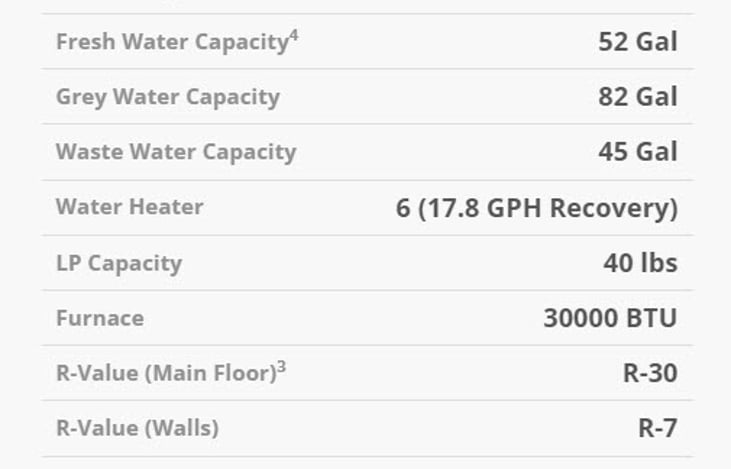Open footnote 4 beside Fresh Water Capacity
Viewport: 731px width, 469px height.
tap(294, 37)
